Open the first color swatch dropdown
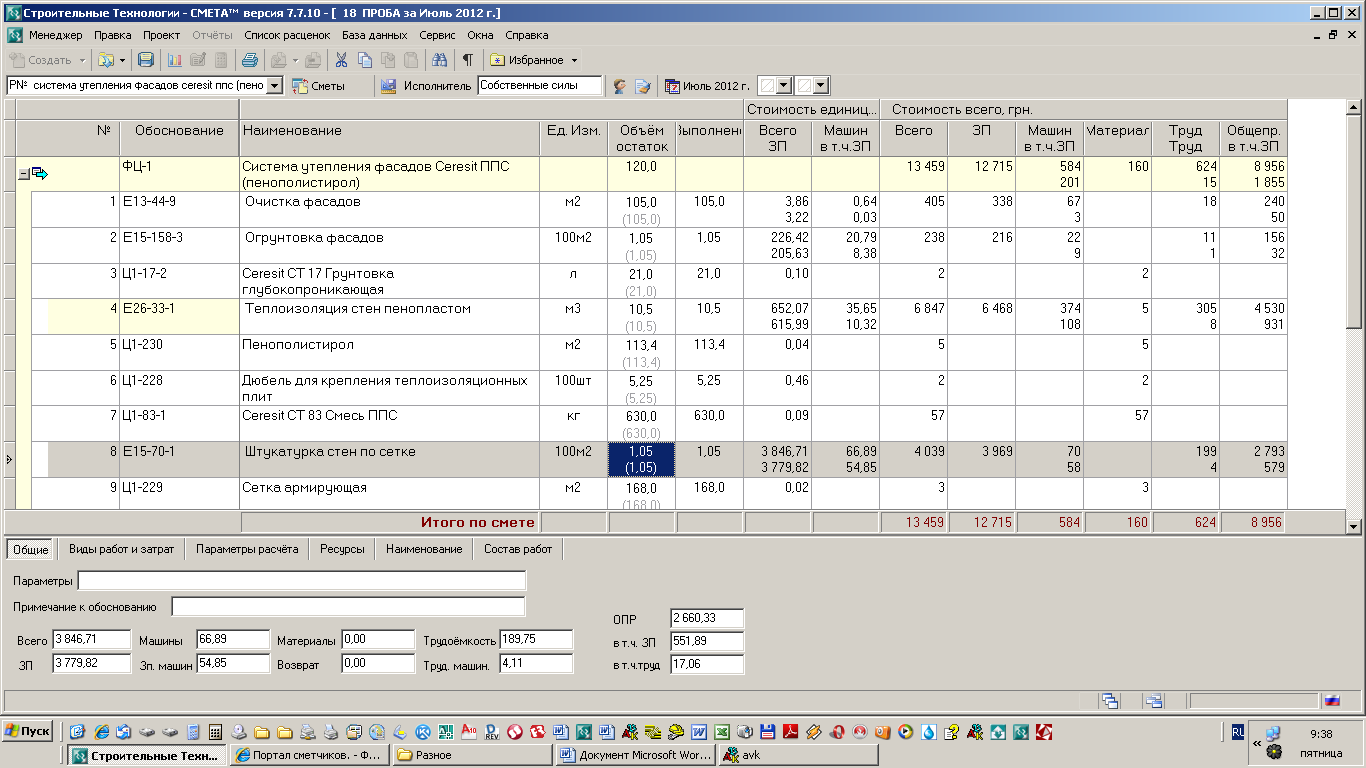This screenshot has width=1366, height=768. click(x=784, y=86)
